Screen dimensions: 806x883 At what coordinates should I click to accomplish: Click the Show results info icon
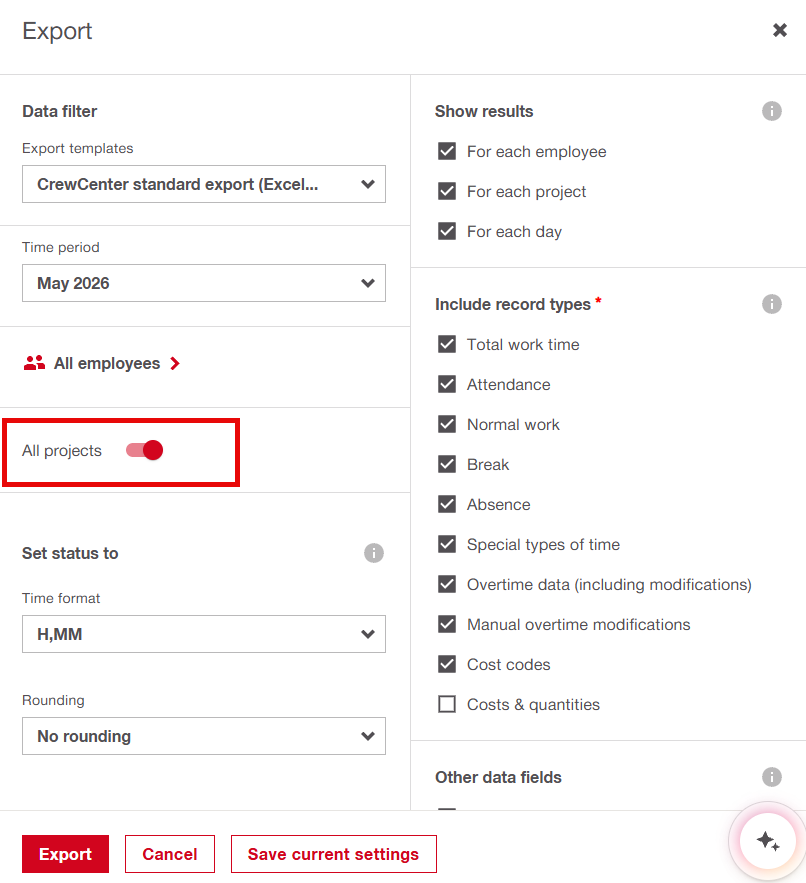click(771, 111)
